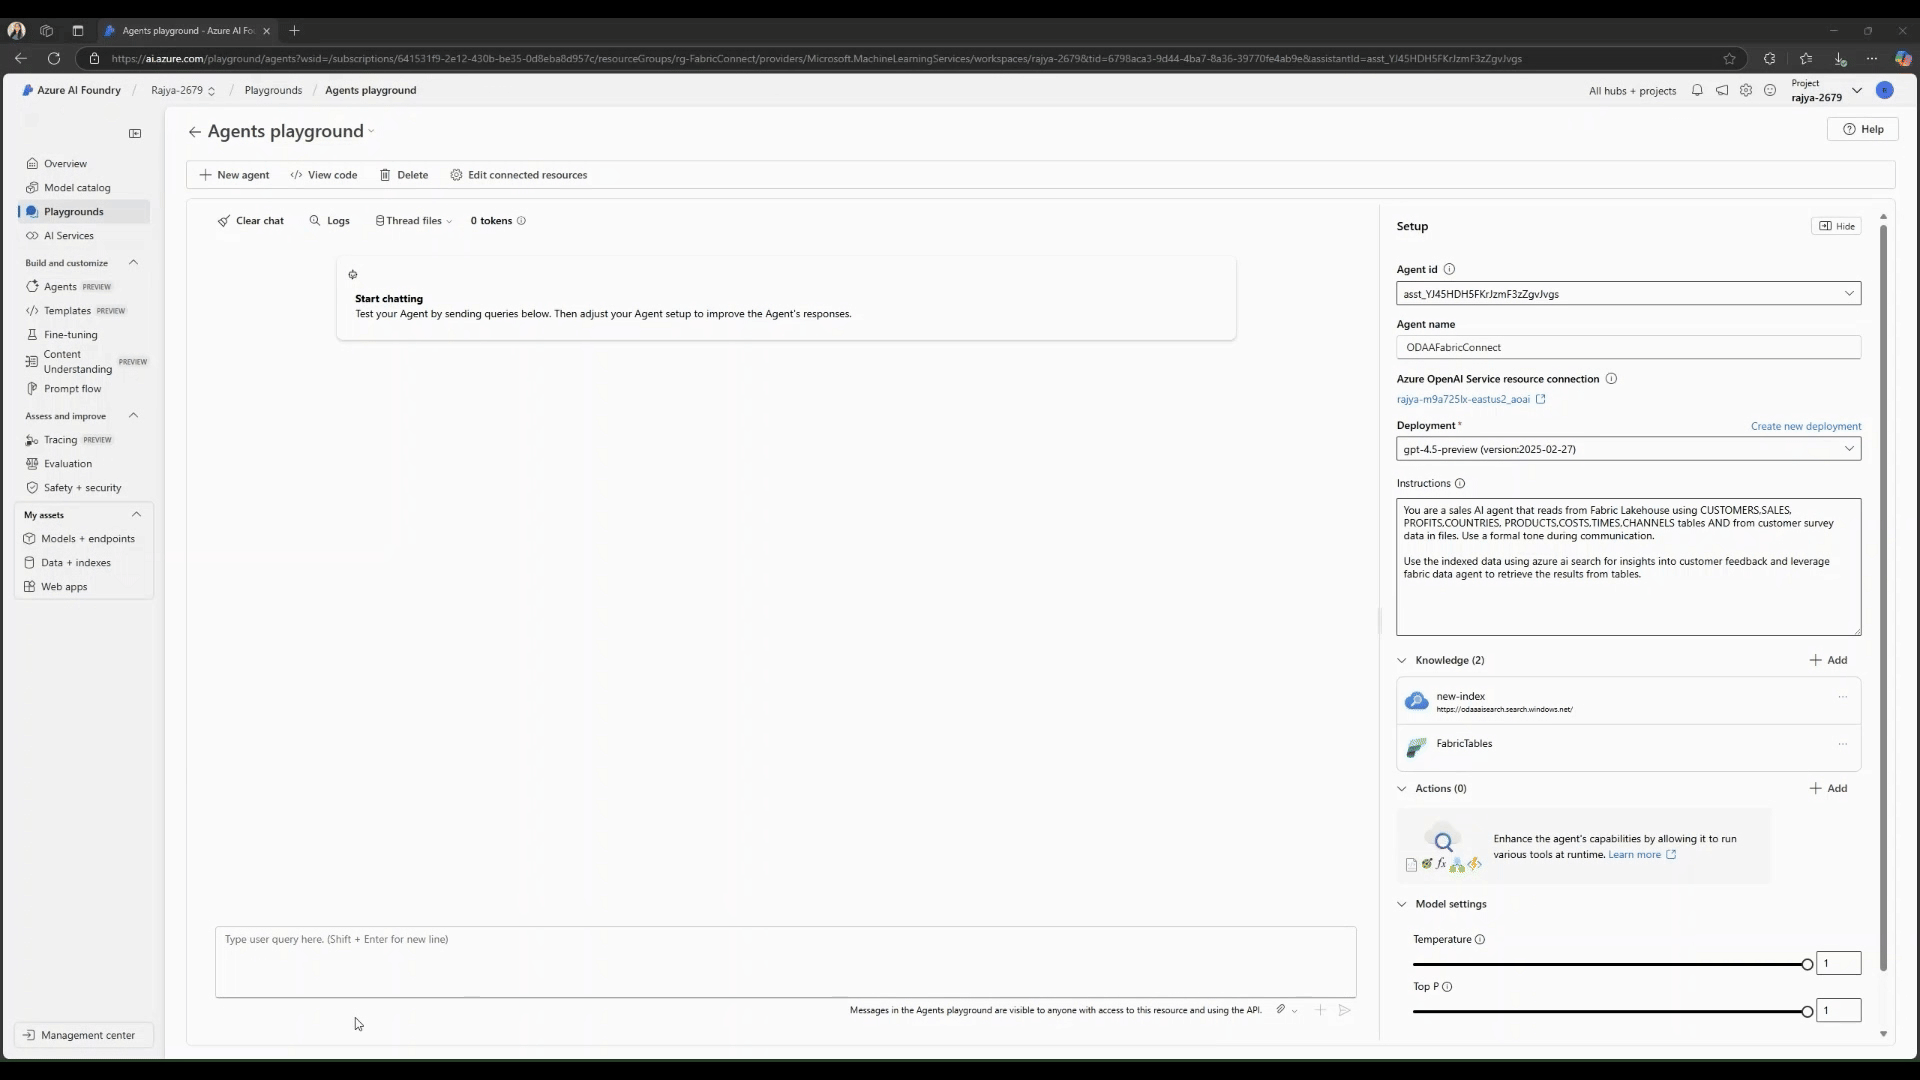Click the Azure OpenAI connection info icon
This screenshot has width=1920, height=1080.
coord(1611,379)
